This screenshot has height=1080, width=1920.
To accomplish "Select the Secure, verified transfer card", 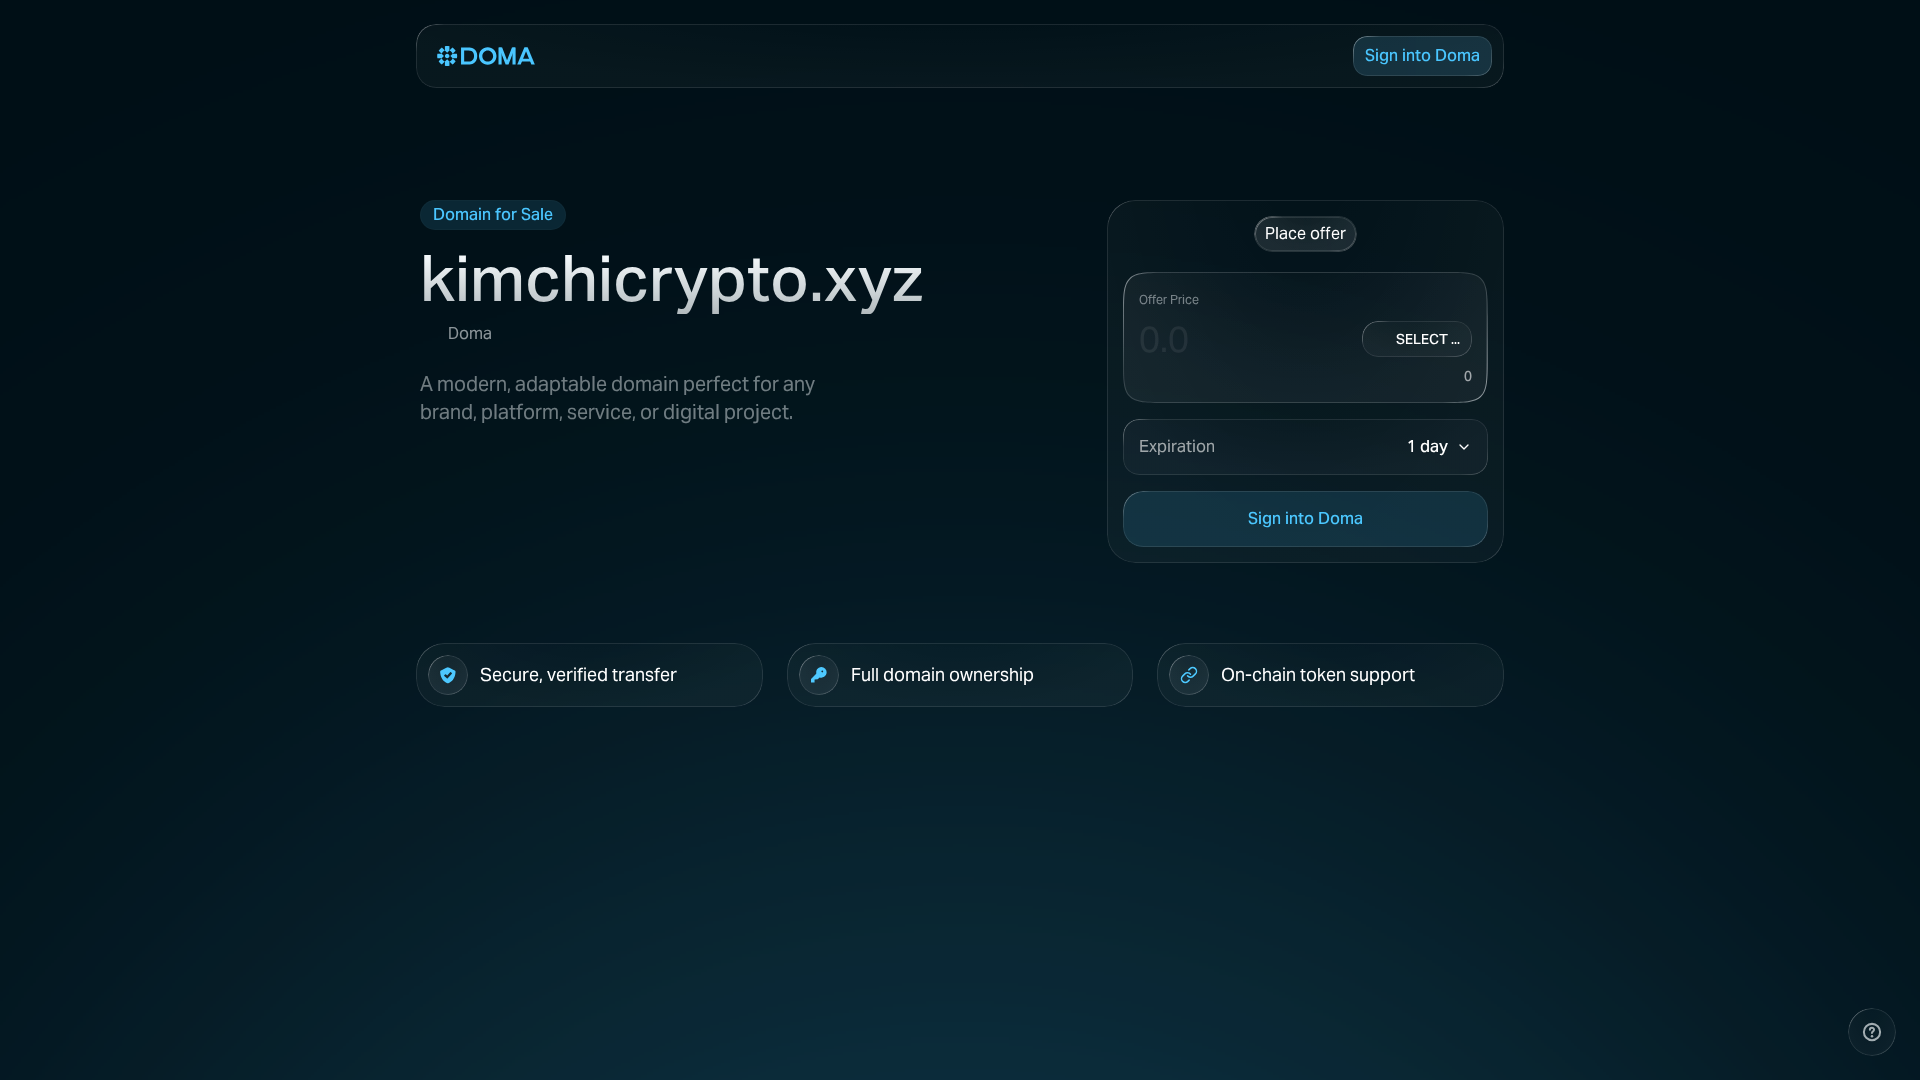I will pos(589,675).
